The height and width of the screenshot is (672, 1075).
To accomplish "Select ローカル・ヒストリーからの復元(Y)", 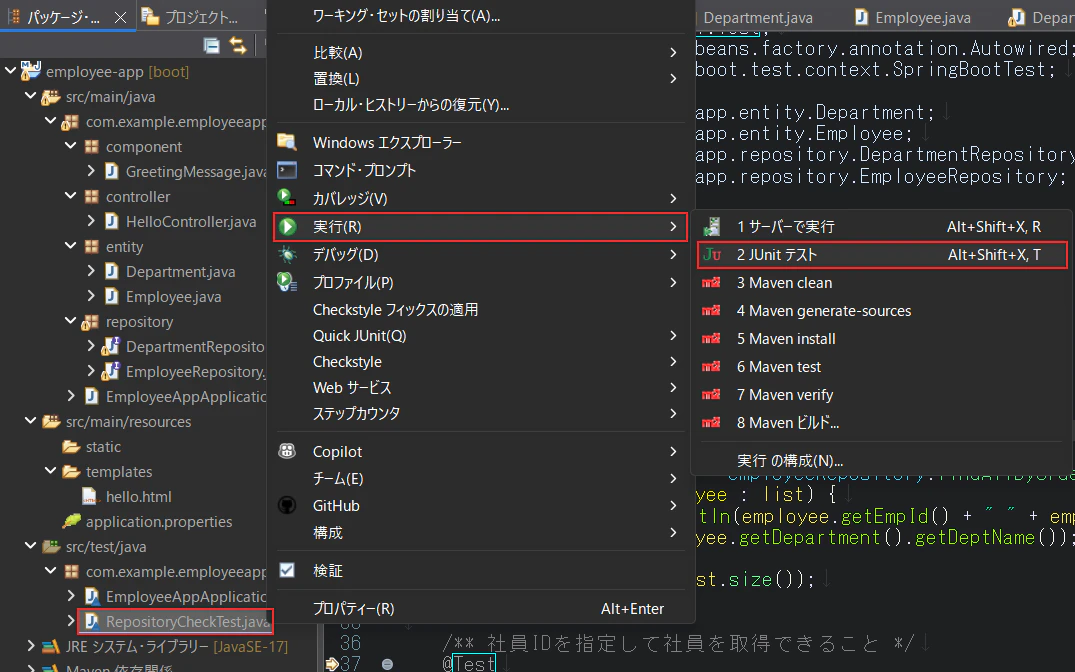I will coord(480,105).
